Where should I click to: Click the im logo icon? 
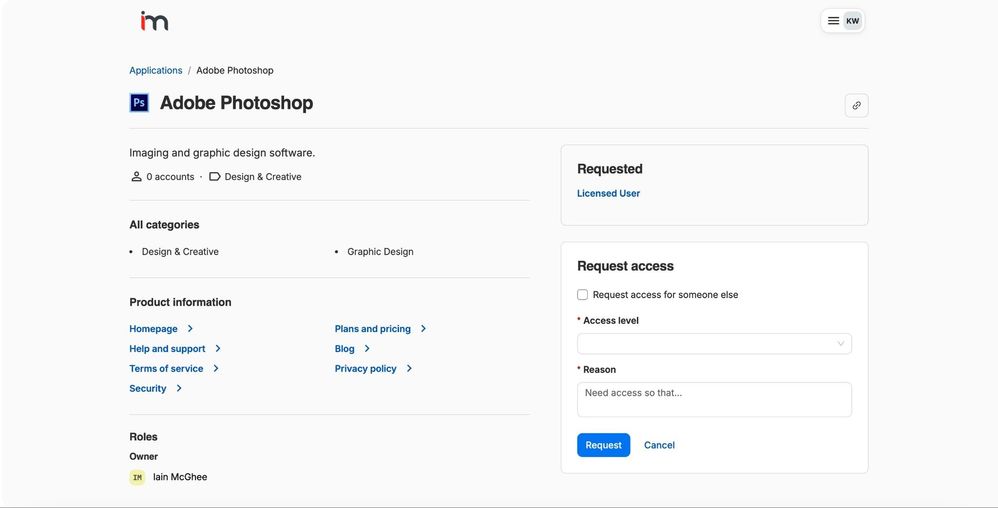pyautogui.click(x=154, y=21)
